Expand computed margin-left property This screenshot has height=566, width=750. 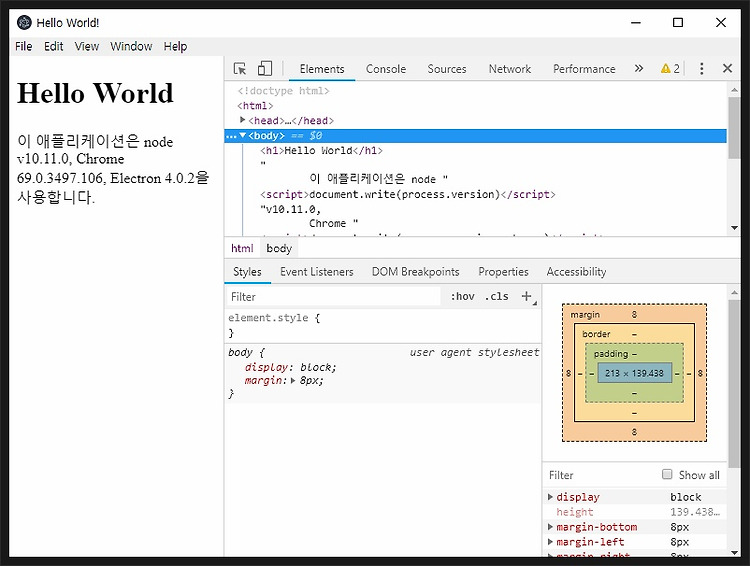pyautogui.click(x=550, y=542)
